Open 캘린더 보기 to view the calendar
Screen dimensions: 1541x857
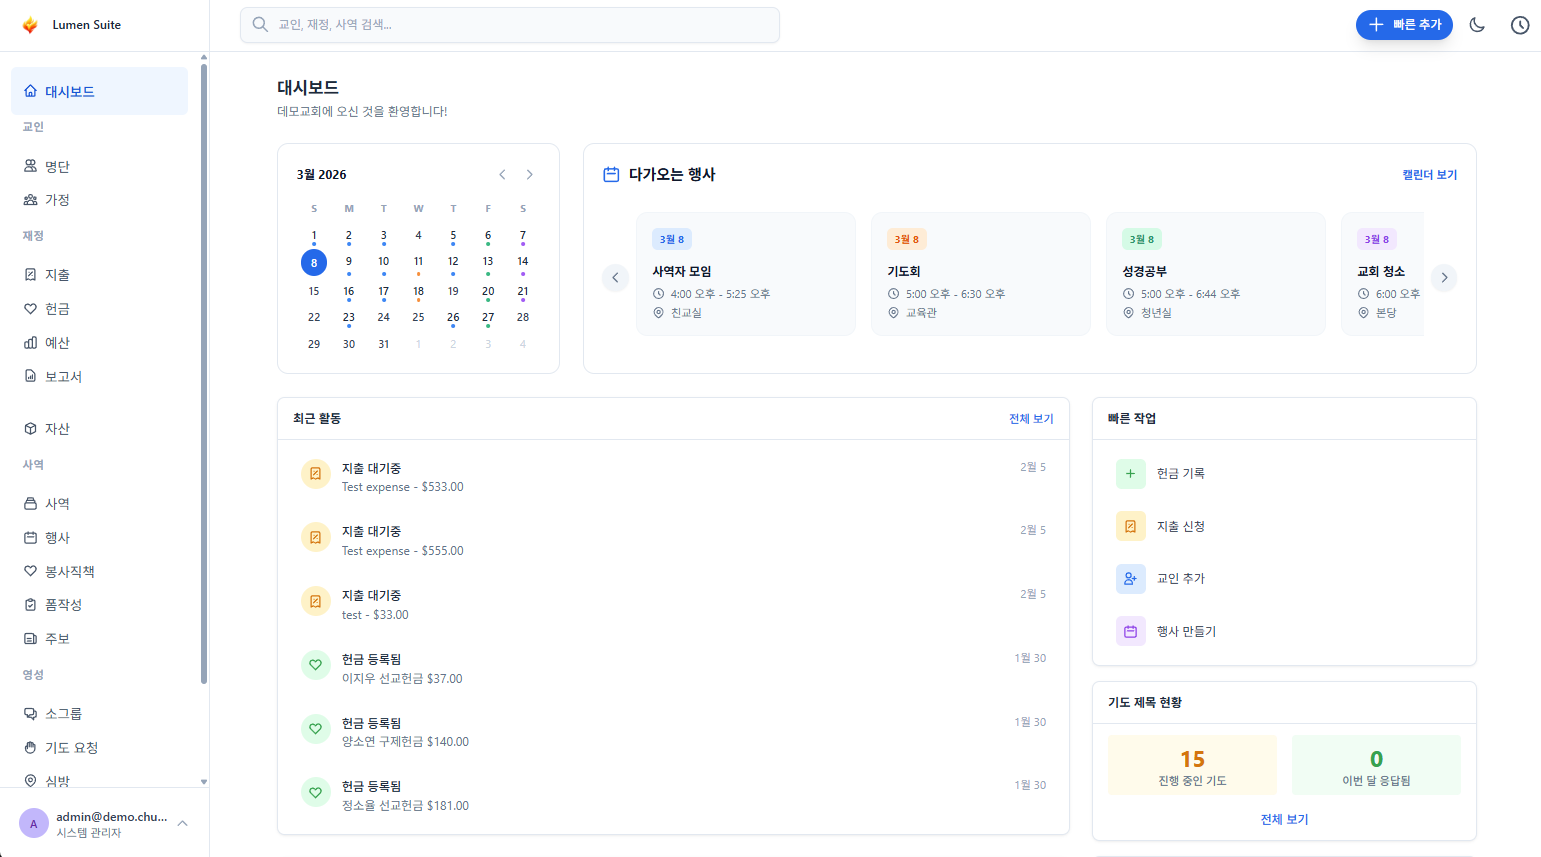pyautogui.click(x=1430, y=174)
